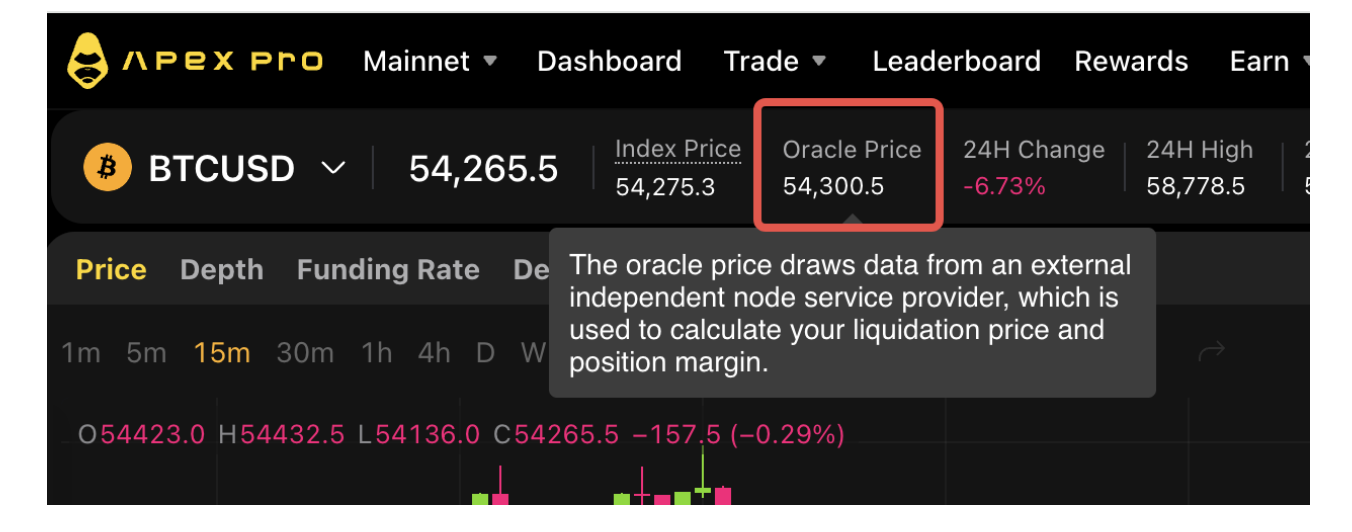Click the Bitcoin coin icon
Image resolution: width=1352 pixels, height=532 pixels.
[x=108, y=168]
